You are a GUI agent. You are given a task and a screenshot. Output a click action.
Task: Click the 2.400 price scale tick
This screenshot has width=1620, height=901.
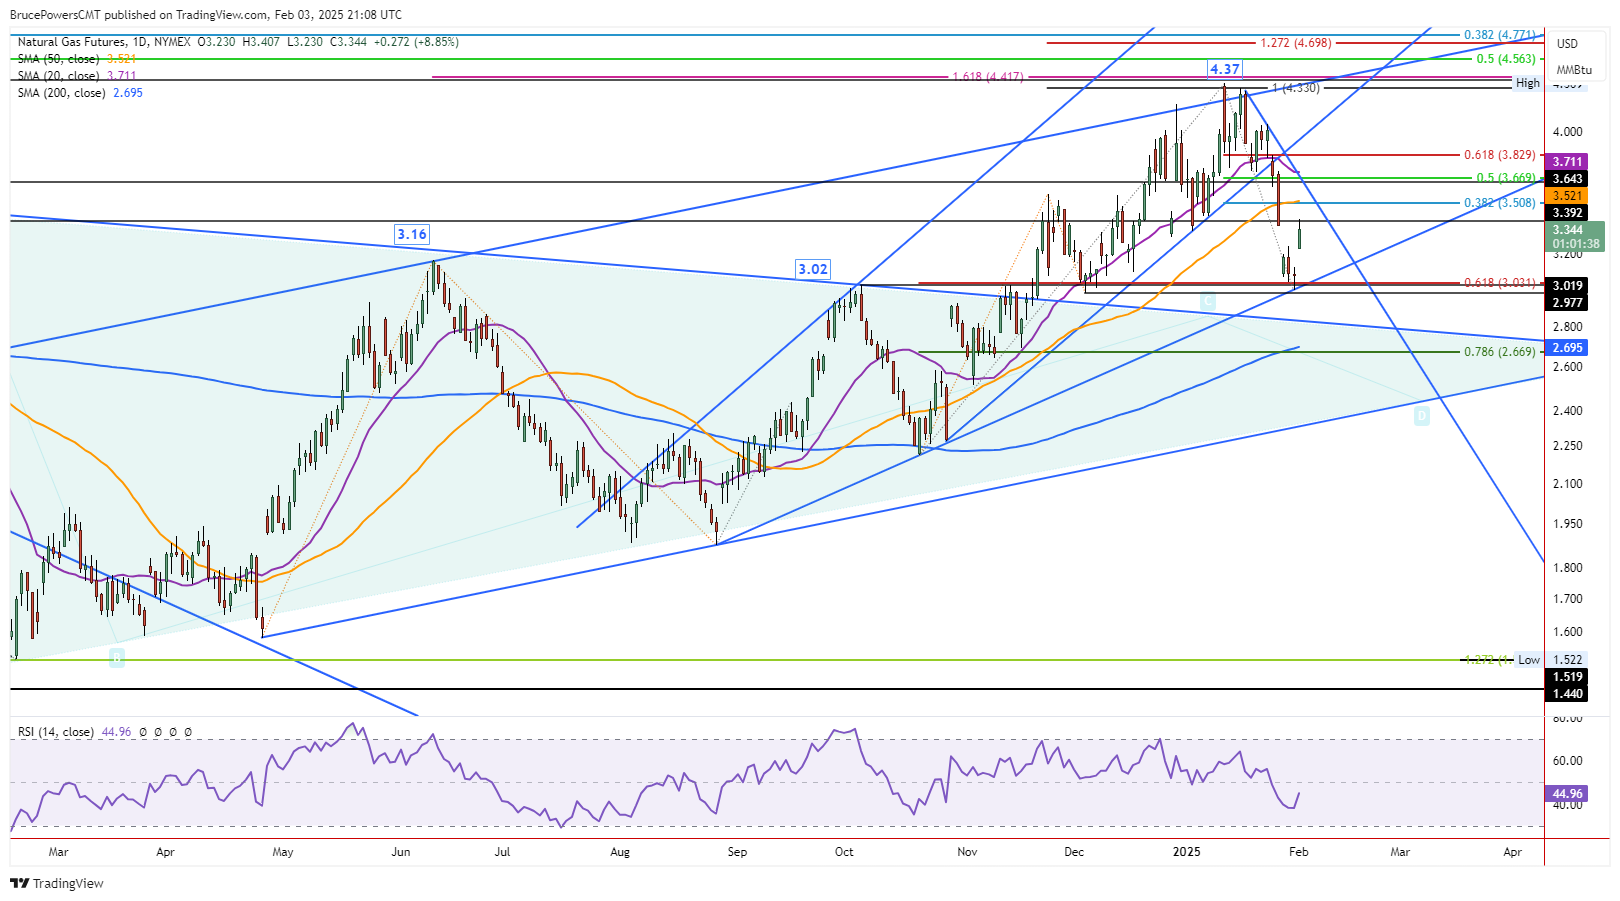(1567, 411)
